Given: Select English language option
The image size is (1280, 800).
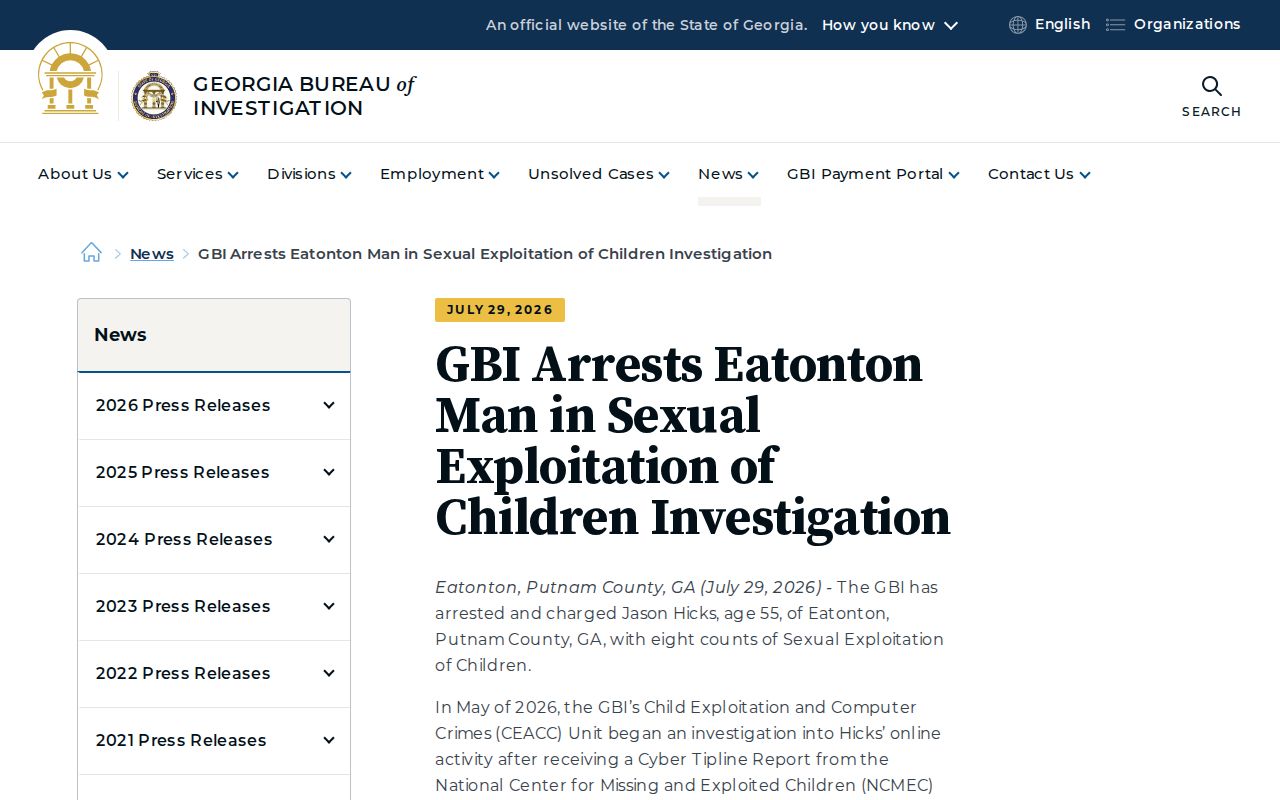Looking at the screenshot, I should (x=1062, y=24).
